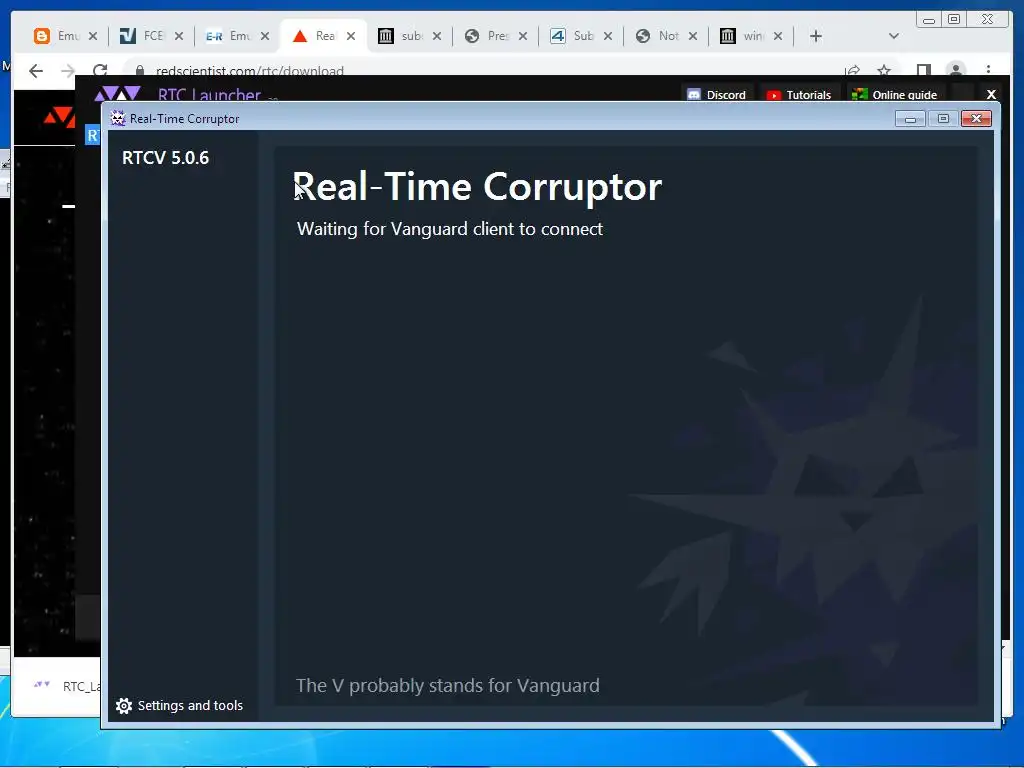Close the Real-Time Corruptor window
The height and width of the screenshot is (768, 1024).
976,118
